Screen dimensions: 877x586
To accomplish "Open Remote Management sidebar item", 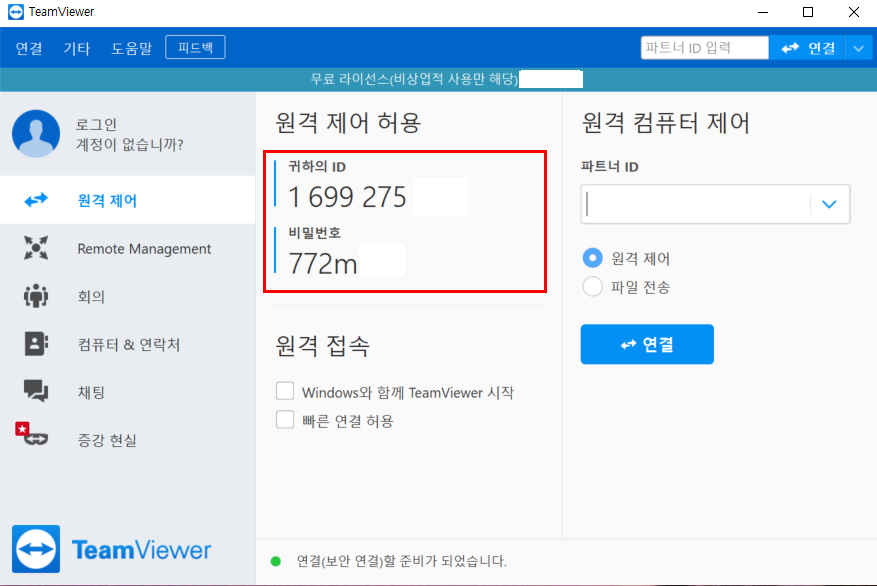I will point(128,248).
